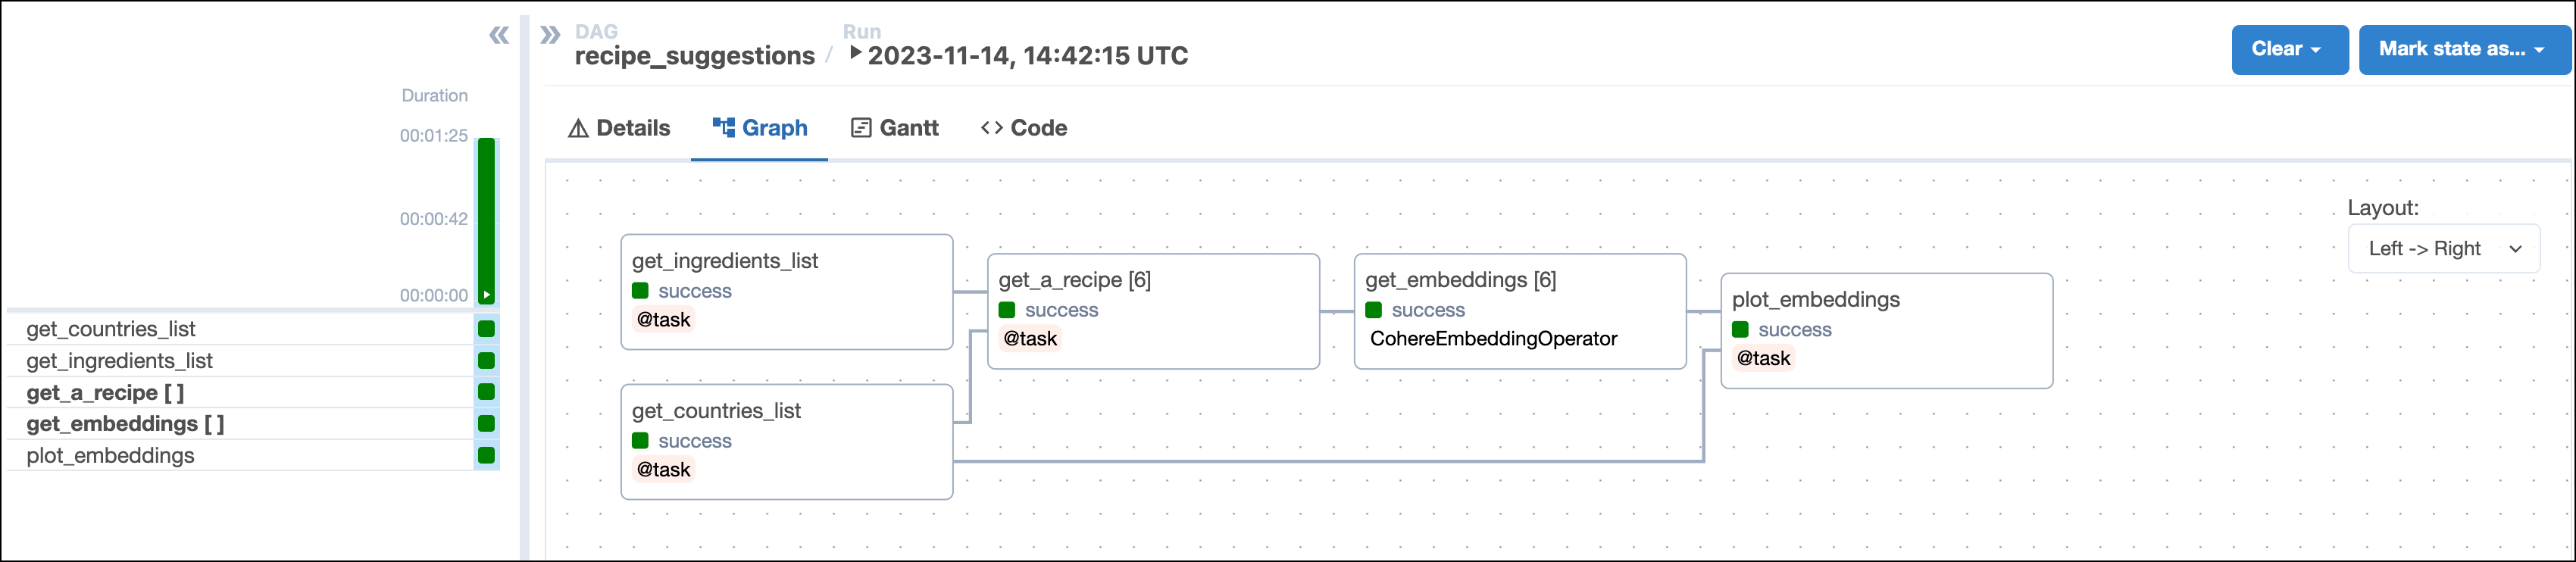
Task: Open the Clear dropdown
Action: click(x=2290, y=49)
